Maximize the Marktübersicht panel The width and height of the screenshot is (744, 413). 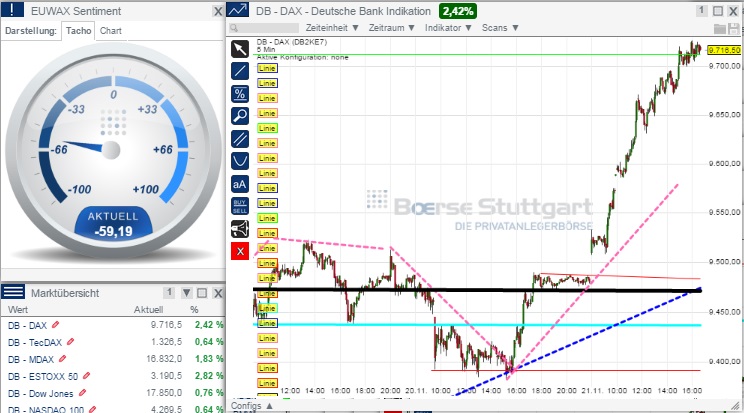202,293
